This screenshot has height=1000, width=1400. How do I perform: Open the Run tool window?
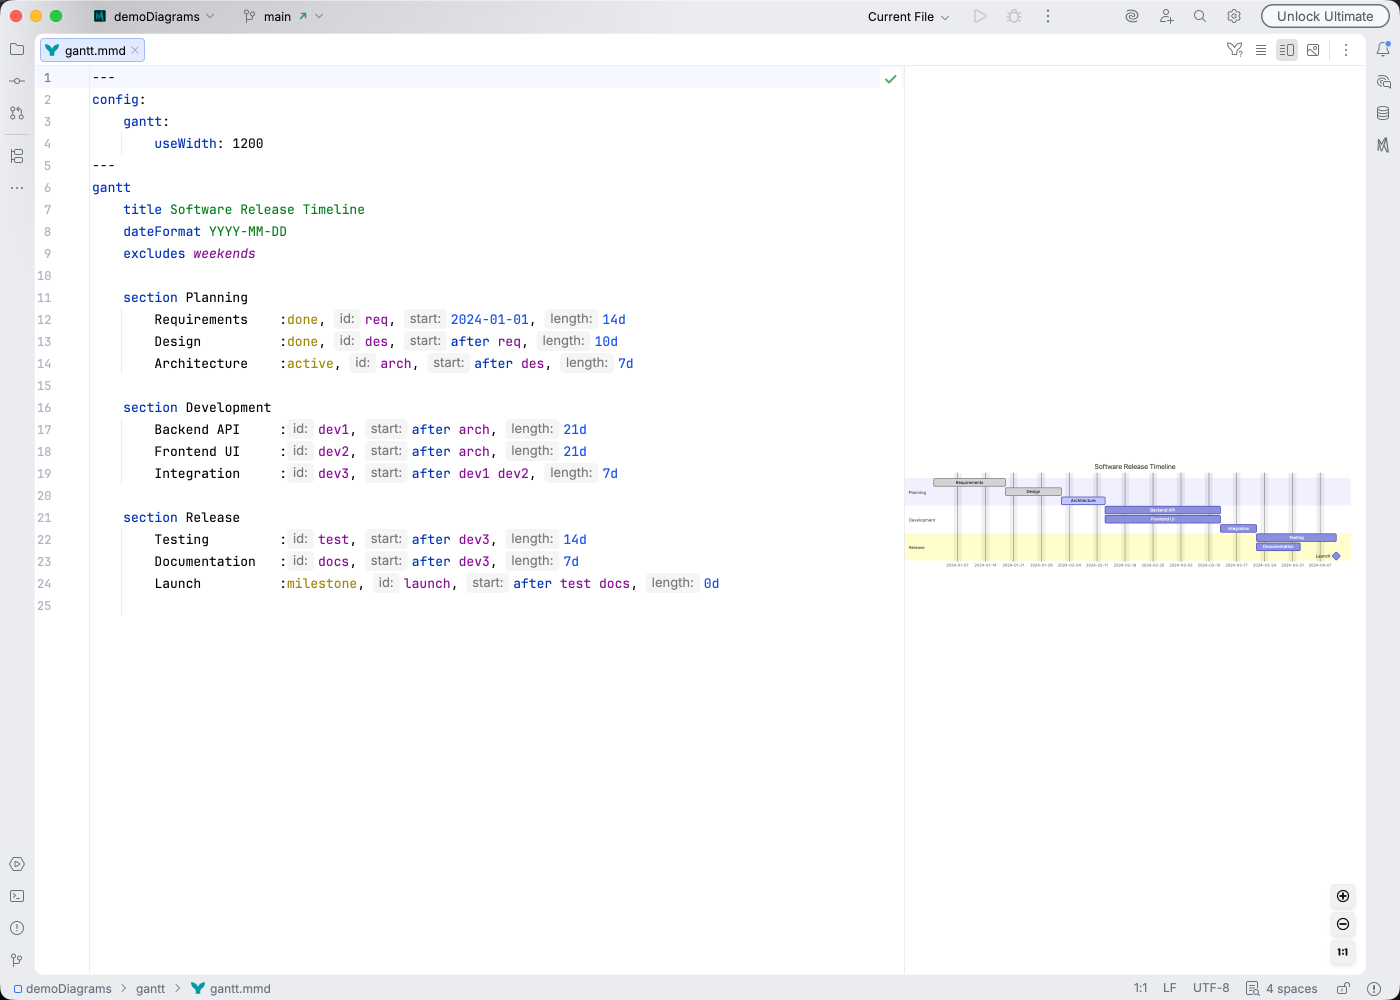(x=16, y=863)
